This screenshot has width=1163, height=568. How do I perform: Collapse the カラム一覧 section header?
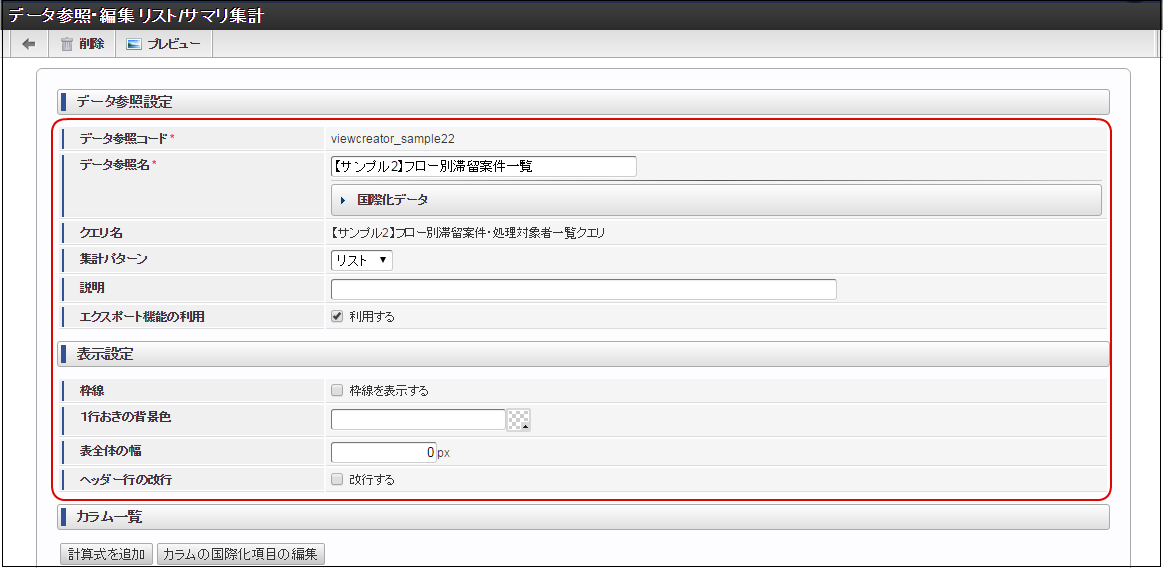(x=583, y=517)
